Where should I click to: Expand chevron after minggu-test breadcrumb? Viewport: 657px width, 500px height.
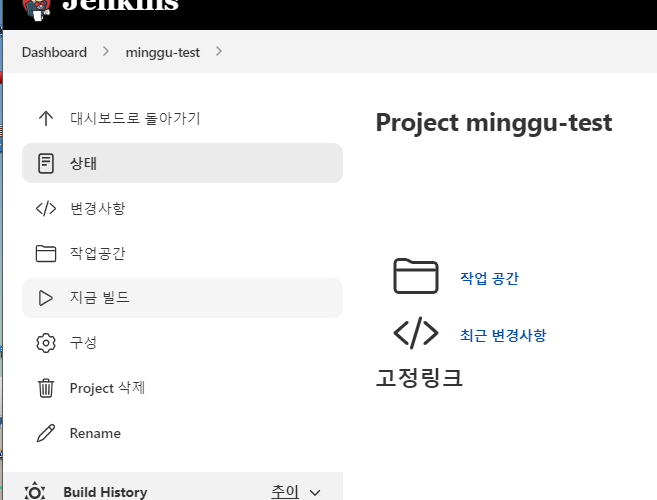click(x=219, y=52)
